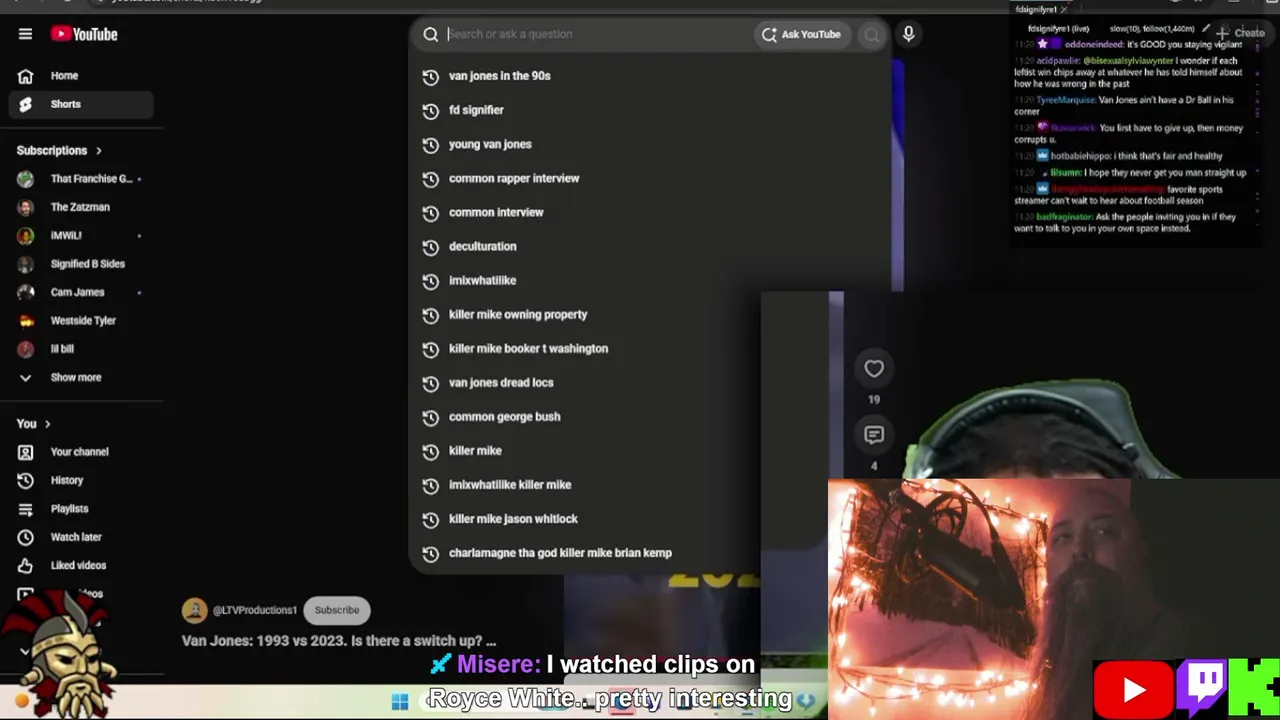Start voice search with the microphone icon
The height and width of the screenshot is (720, 1280).
908,34
